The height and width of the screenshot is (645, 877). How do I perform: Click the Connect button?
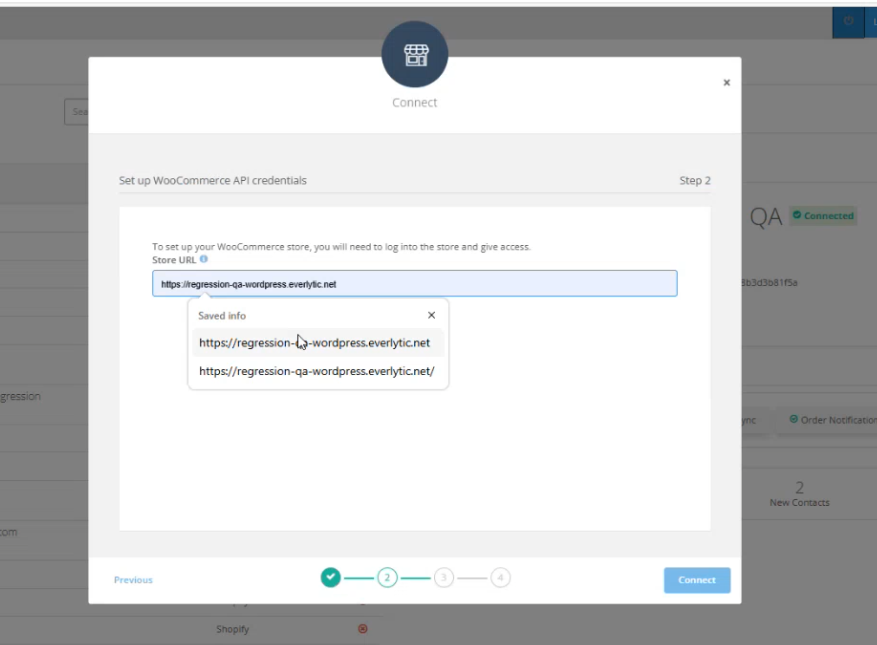(696, 580)
